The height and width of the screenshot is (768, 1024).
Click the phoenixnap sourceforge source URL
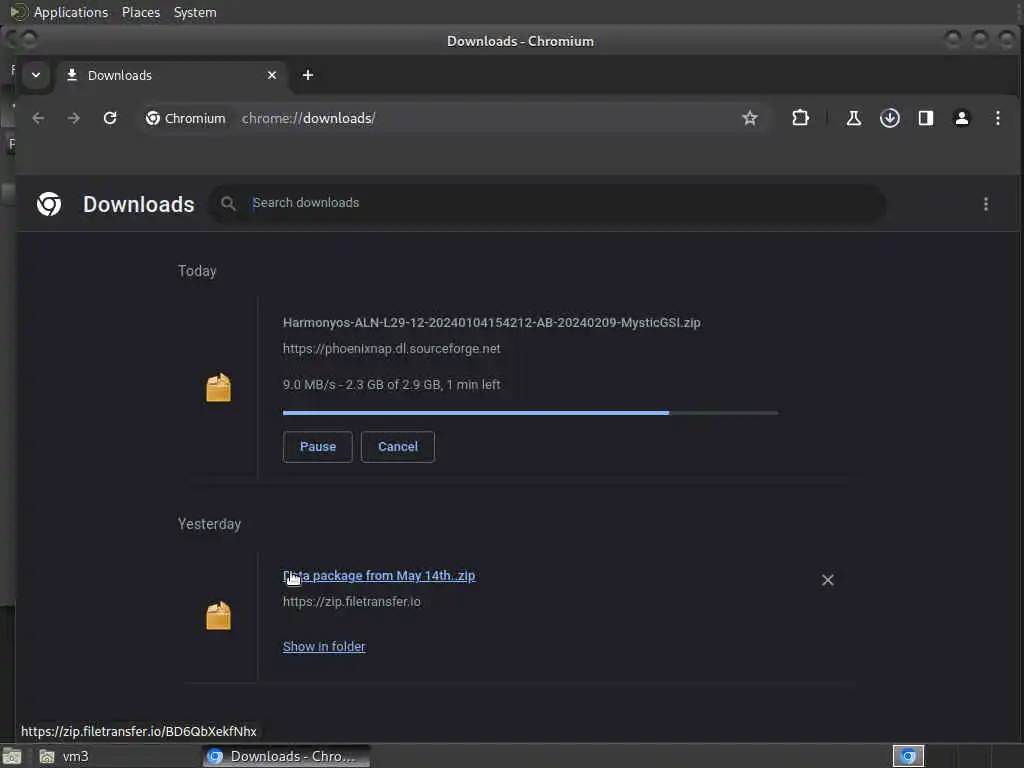click(x=391, y=349)
